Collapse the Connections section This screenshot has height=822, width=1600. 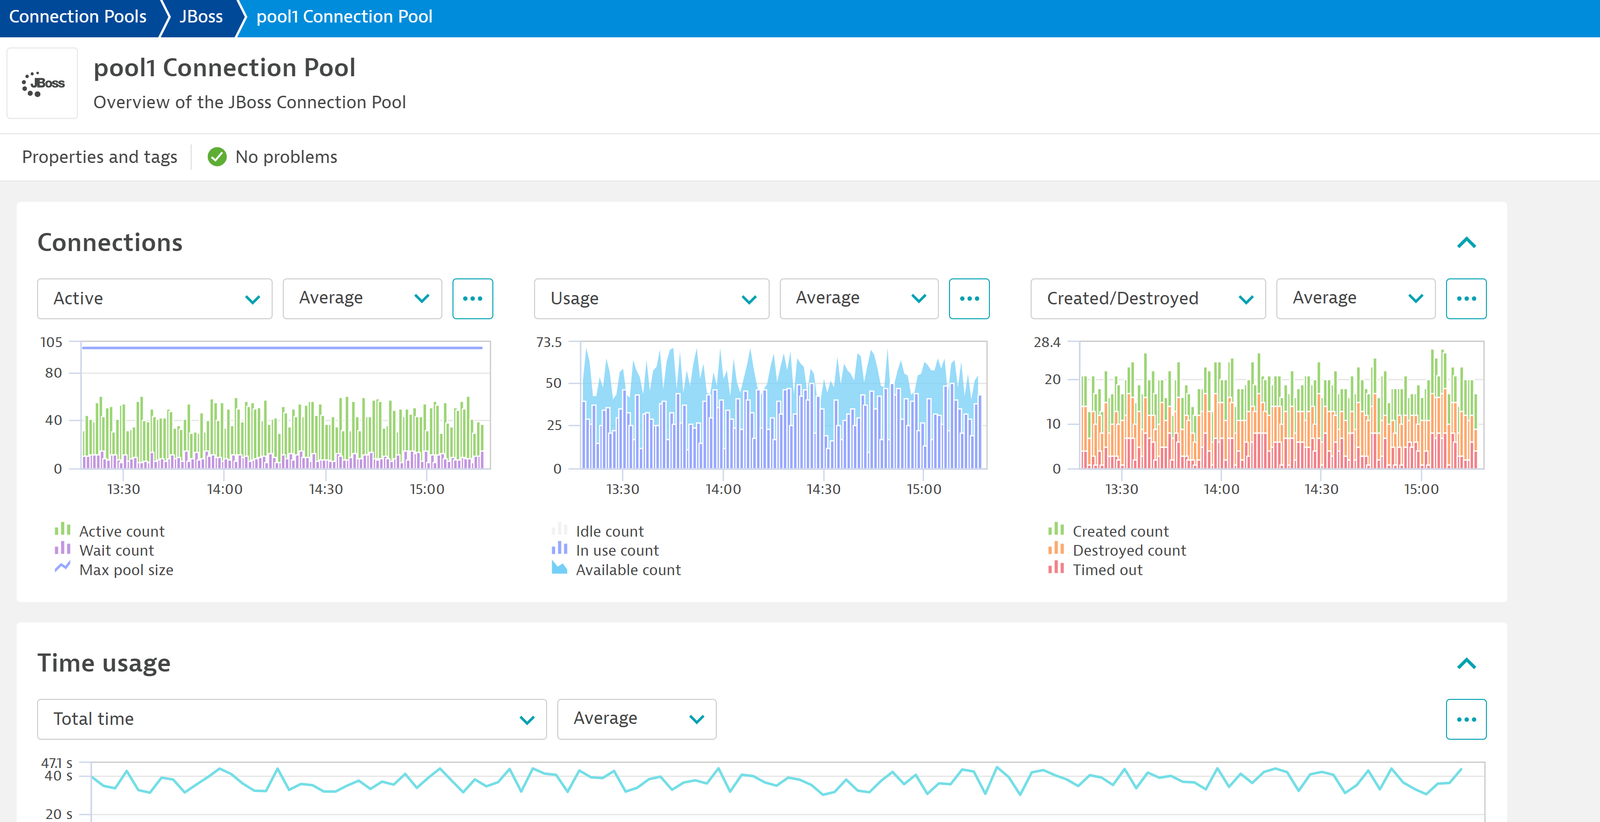pyautogui.click(x=1466, y=243)
